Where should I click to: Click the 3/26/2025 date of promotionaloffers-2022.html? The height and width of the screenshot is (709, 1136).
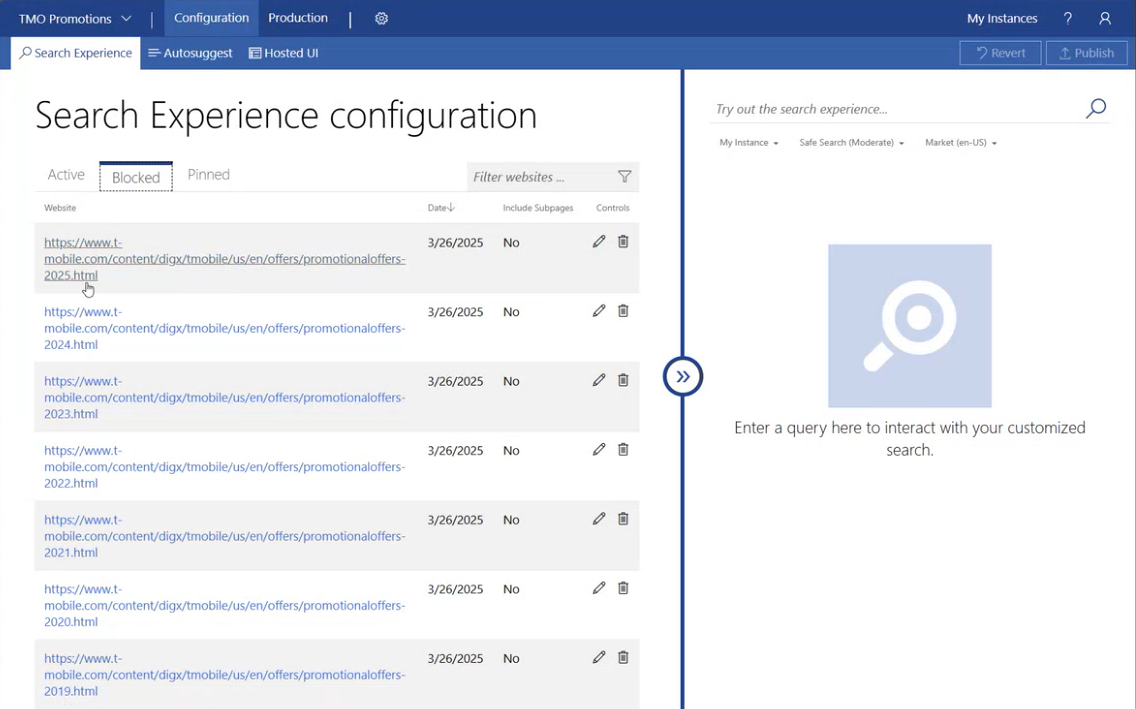(x=455, y=450)
